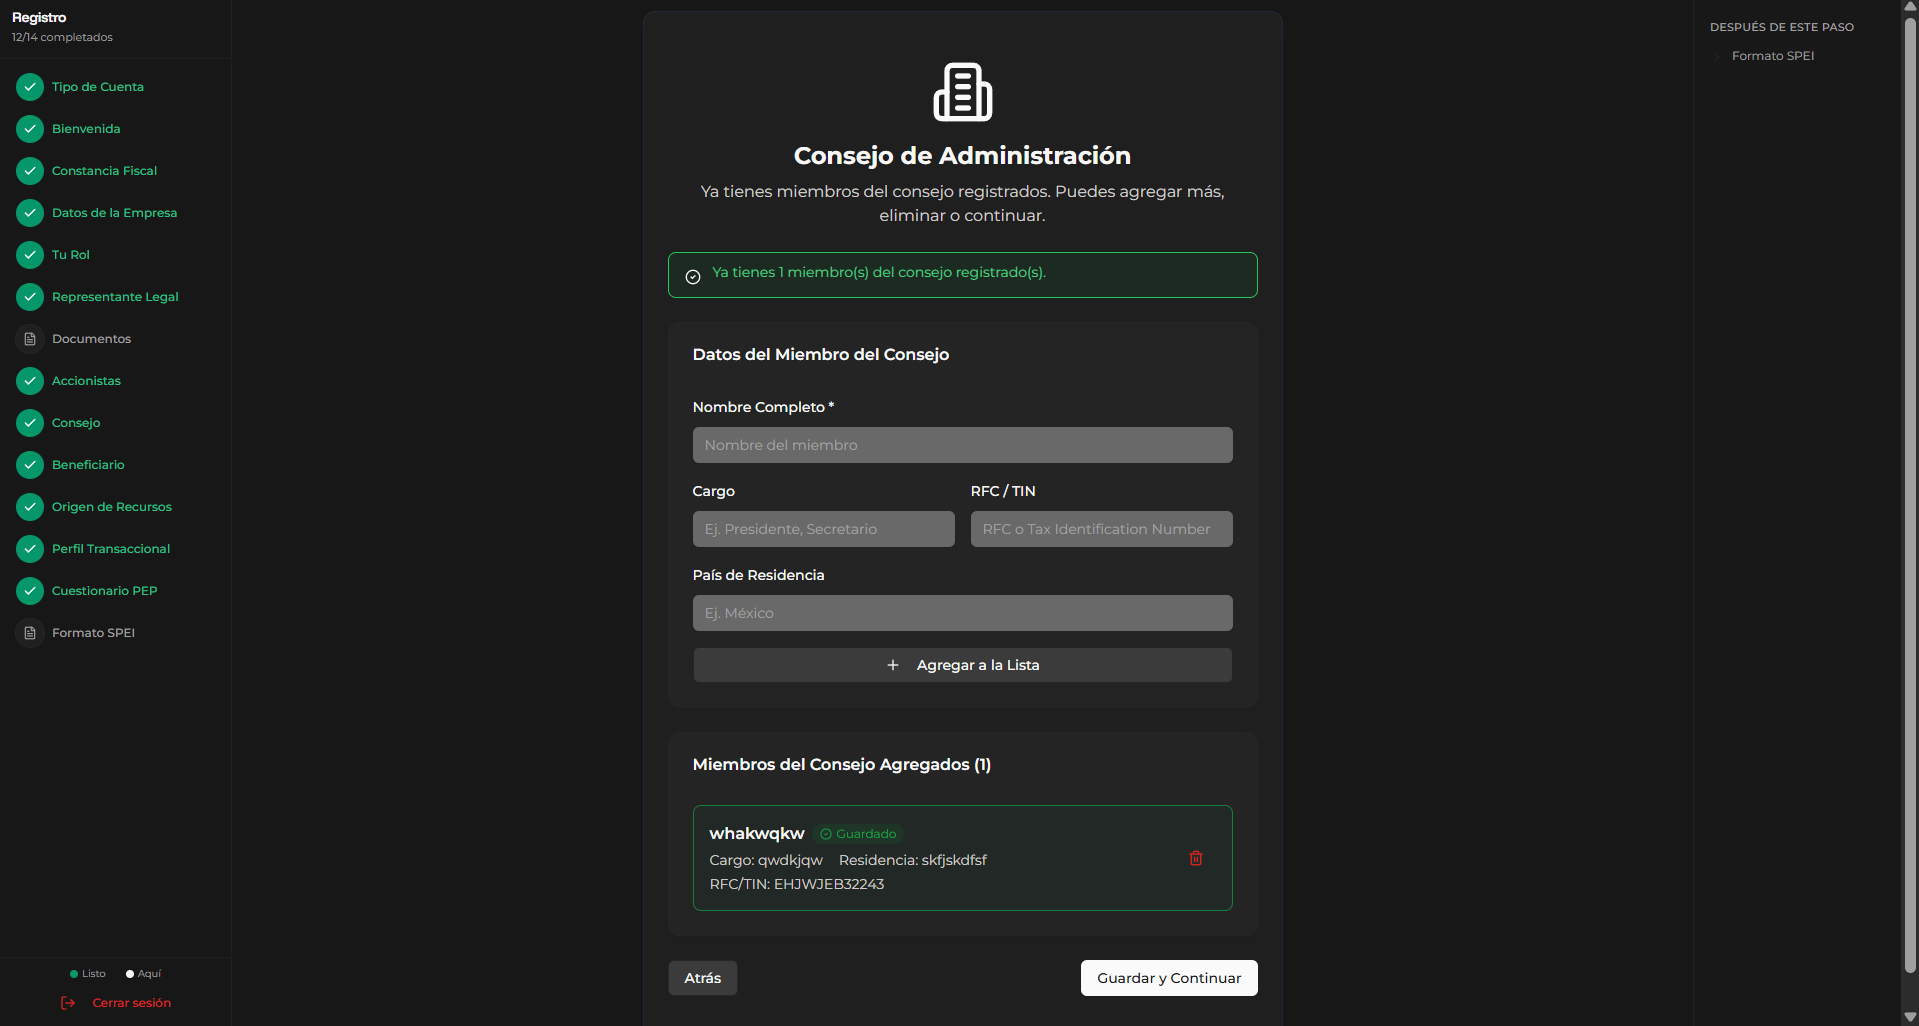
Task: Click the logout arrow icon near Cerrar sesión
Action: point(68,1003)
